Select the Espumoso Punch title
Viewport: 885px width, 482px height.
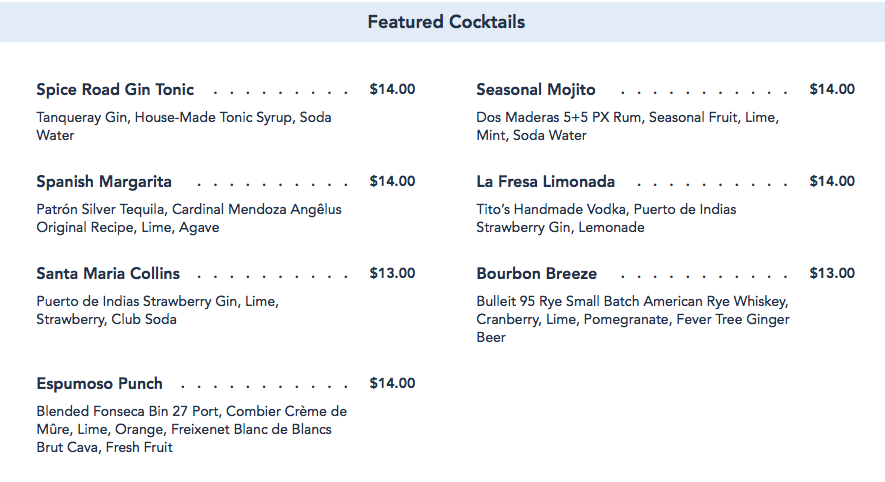coord(99,384)
